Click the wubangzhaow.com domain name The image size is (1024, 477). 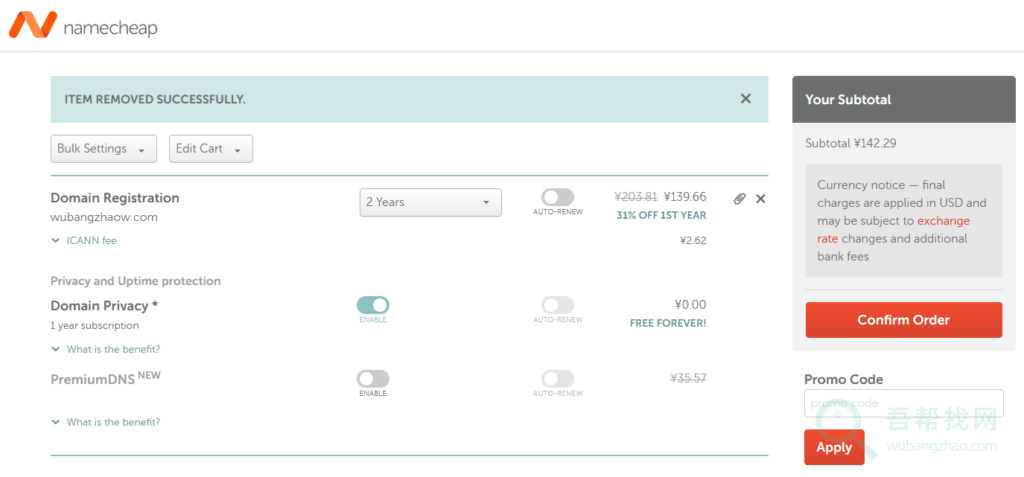coord(104,217)
